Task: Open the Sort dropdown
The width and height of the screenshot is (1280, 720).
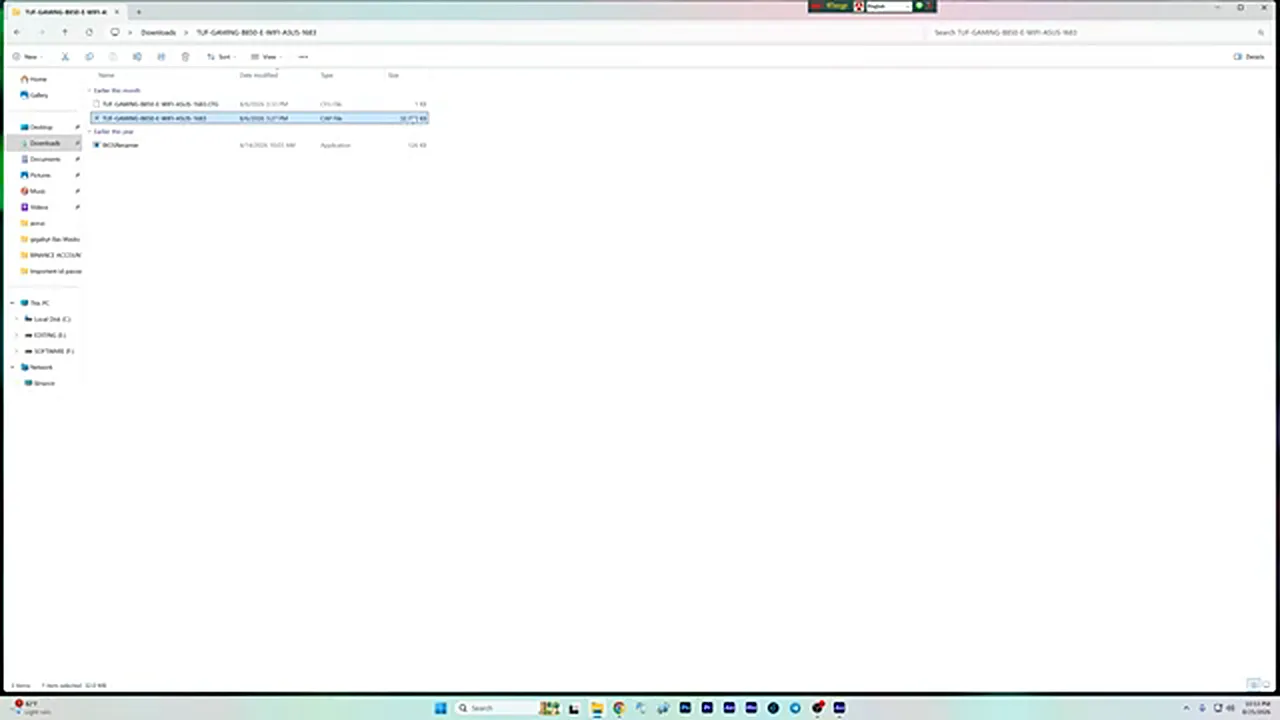Action: [221, 57]
